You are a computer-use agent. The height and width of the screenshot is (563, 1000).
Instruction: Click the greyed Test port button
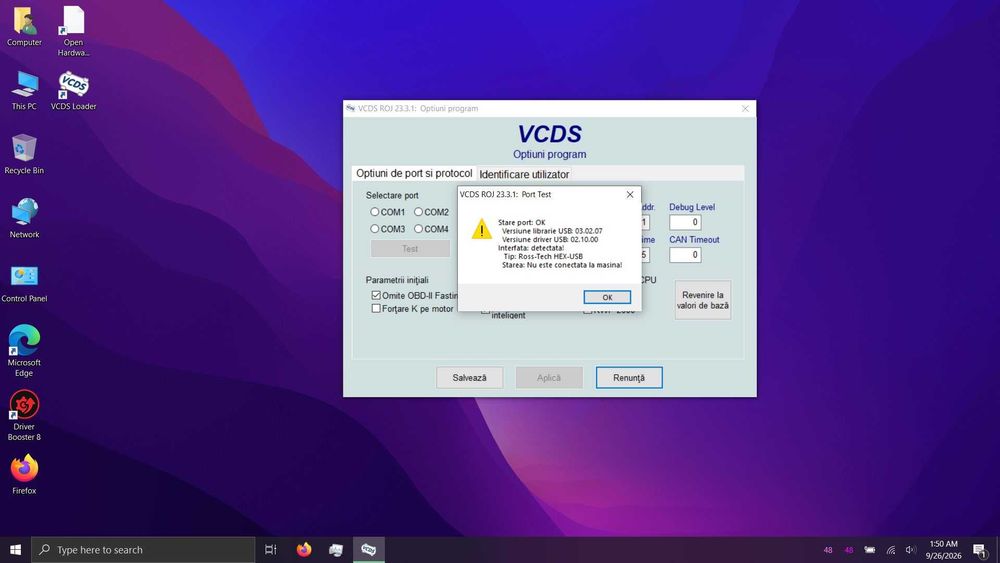coord(410,249)
